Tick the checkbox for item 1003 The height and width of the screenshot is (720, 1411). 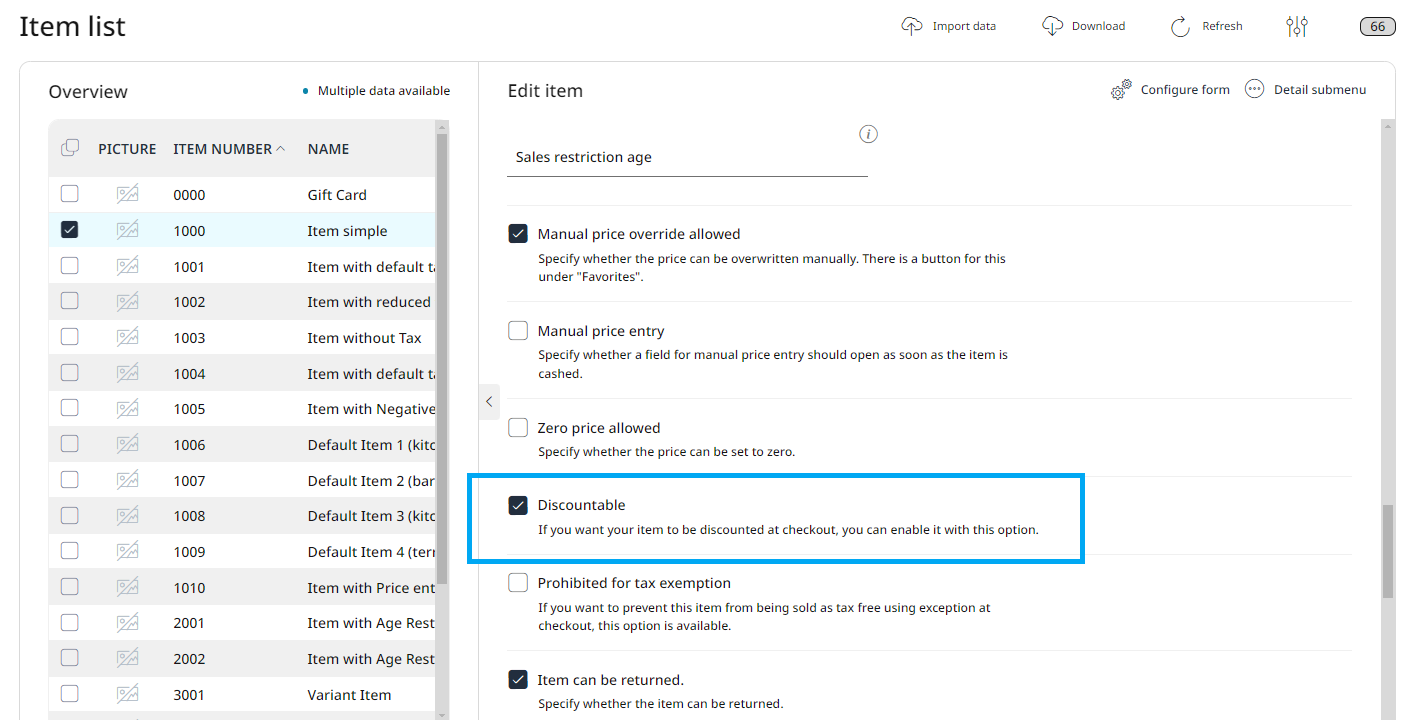tap(69, 337)
